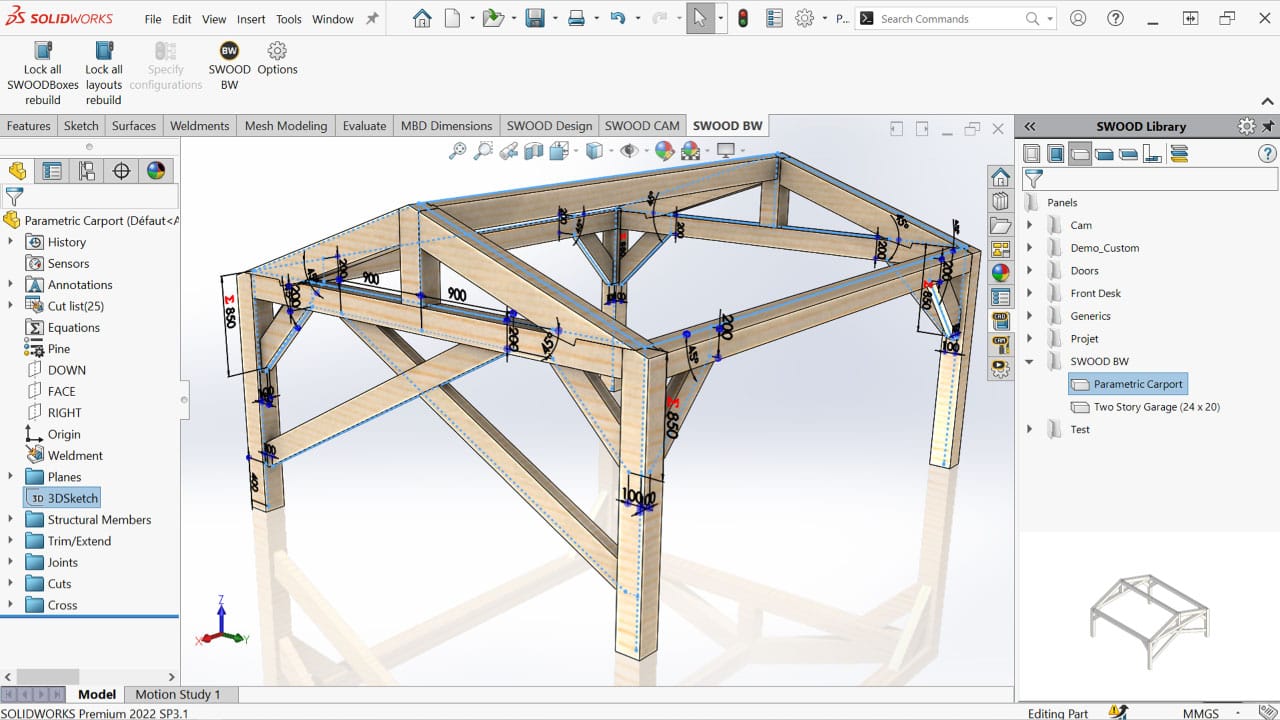Switch to the Weldments tab

point(199,126)
